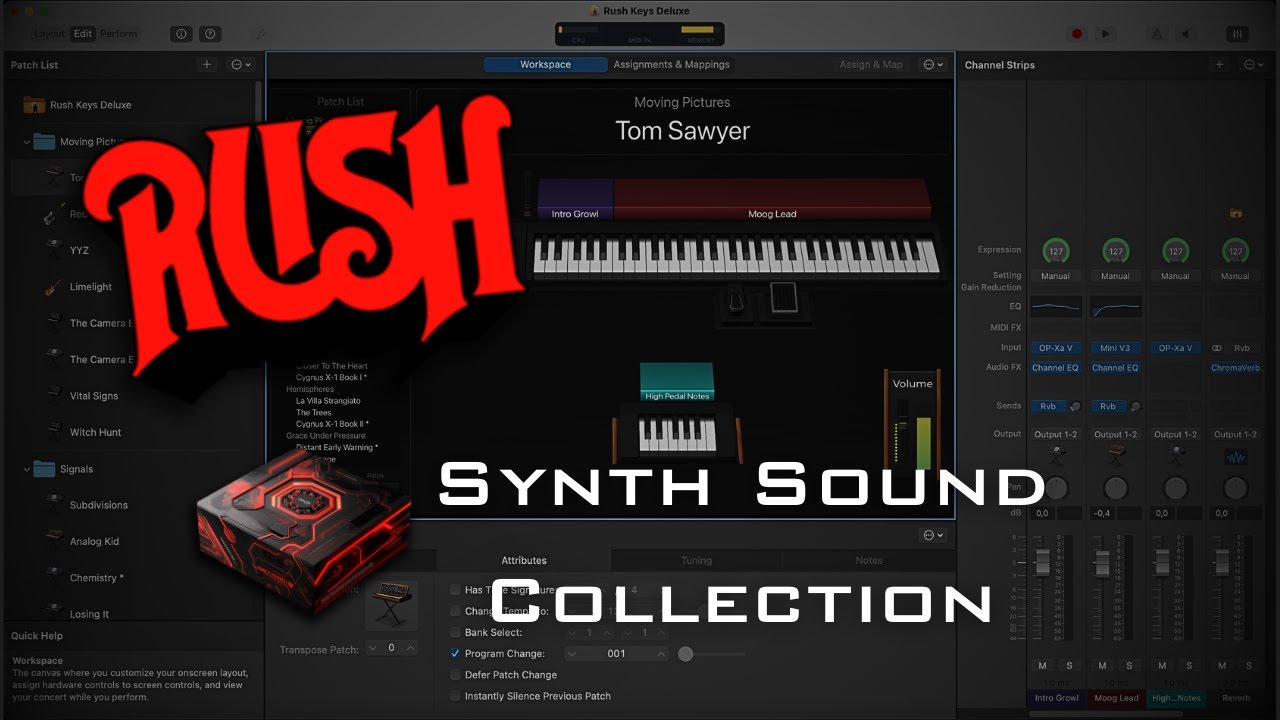This screenshot has height=720, width=1280.
Task: Click the Transpose Patch value field
Action: click(x=391, y=648)
